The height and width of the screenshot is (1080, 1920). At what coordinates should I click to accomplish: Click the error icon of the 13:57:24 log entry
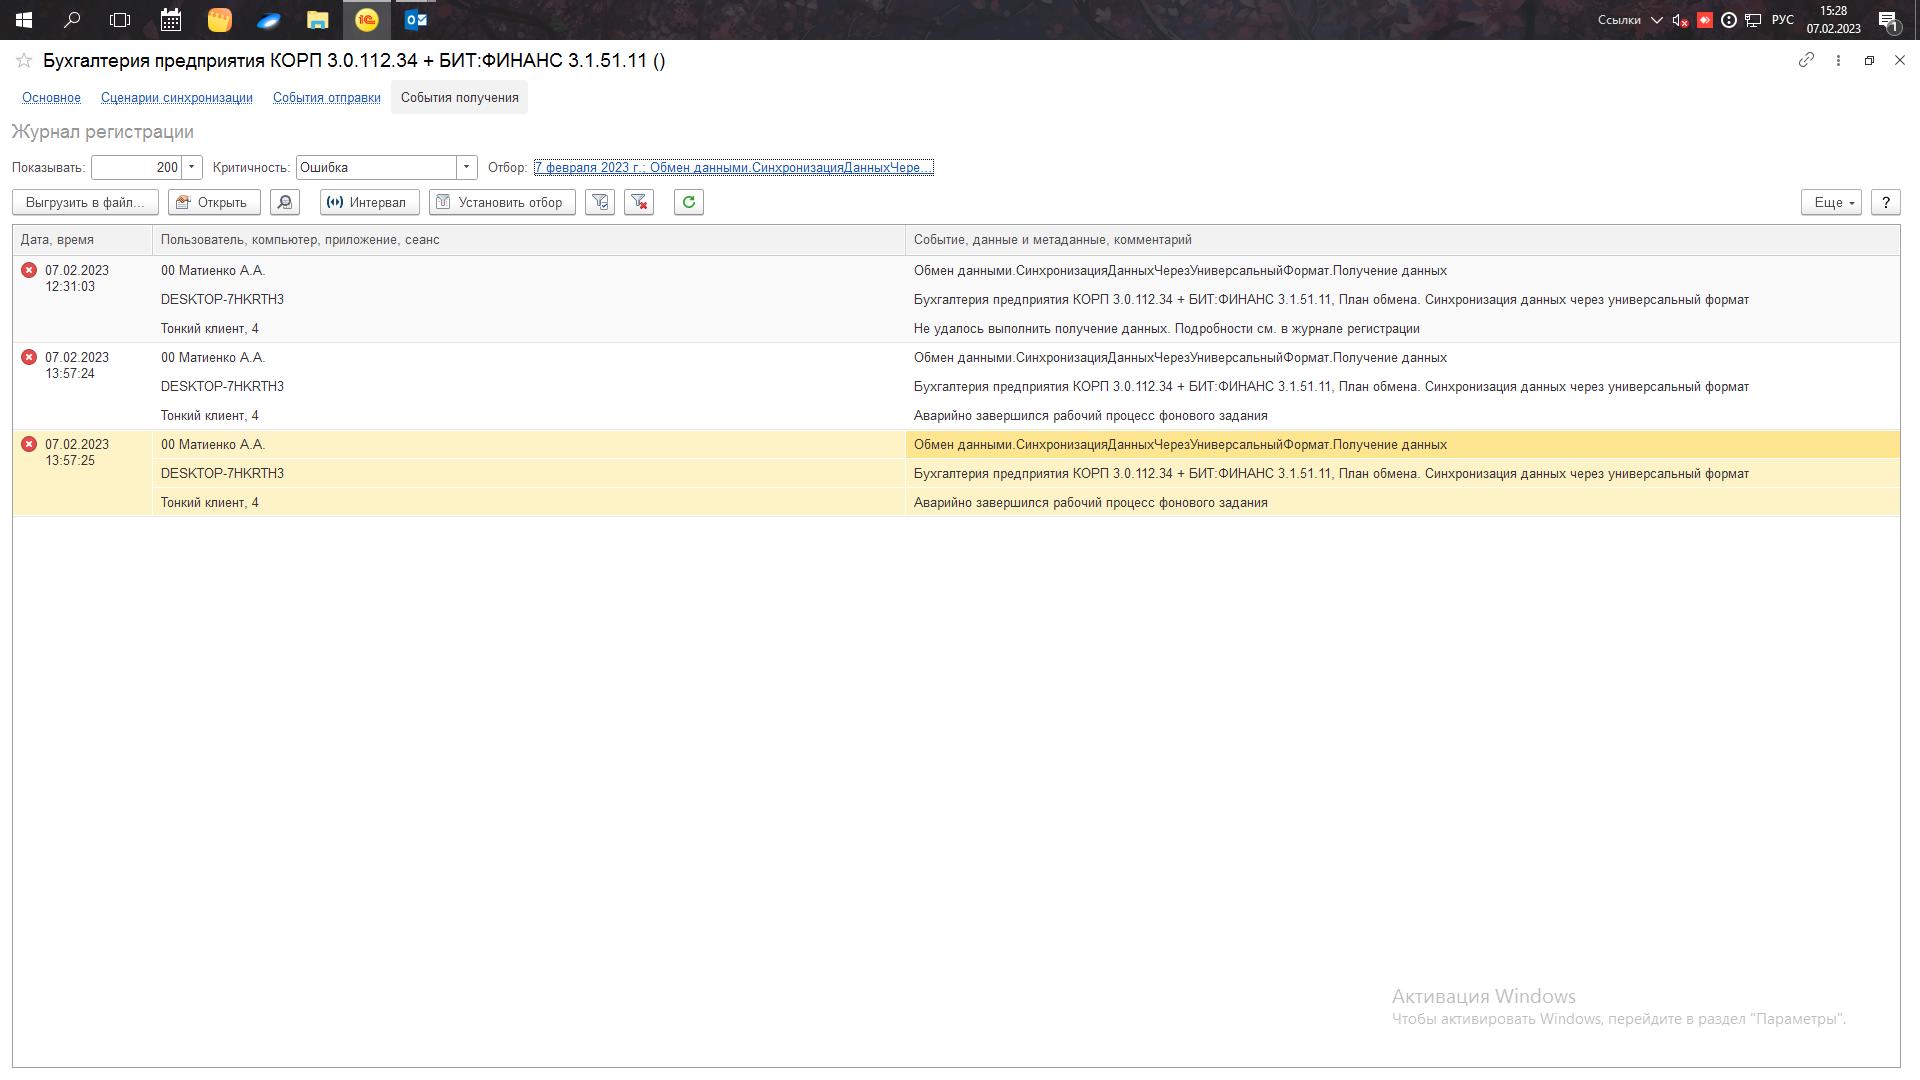(x=29, y=357)
